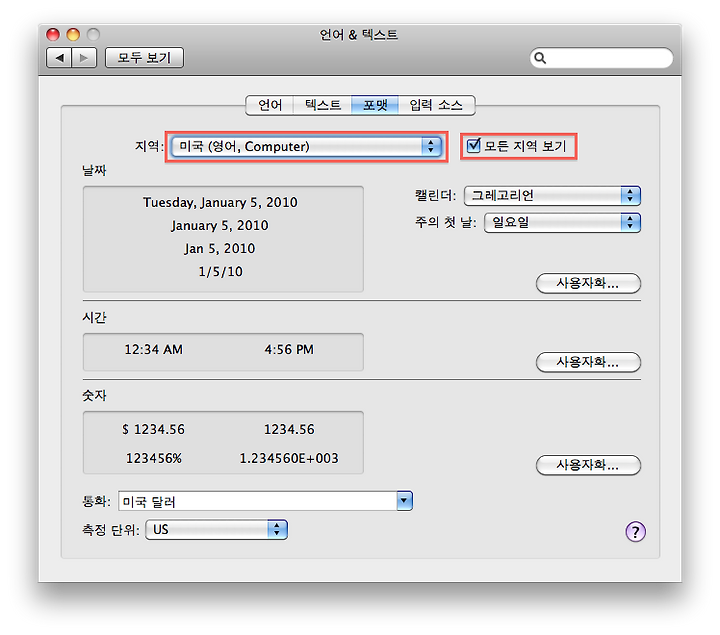The image size is (720, 635).
Task: Click 사용자화 button in the 숫자 section
Action: pos(588,465)
